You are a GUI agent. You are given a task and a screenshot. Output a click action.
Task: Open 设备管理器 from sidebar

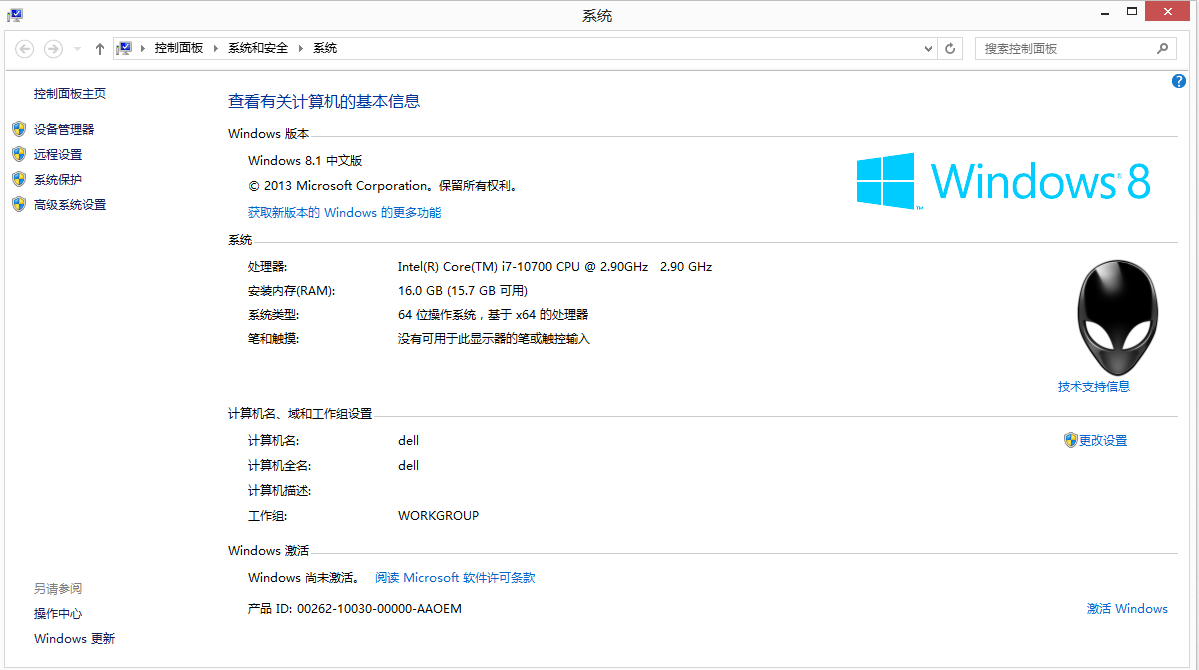pyautogui.click(x=63, y=129)
